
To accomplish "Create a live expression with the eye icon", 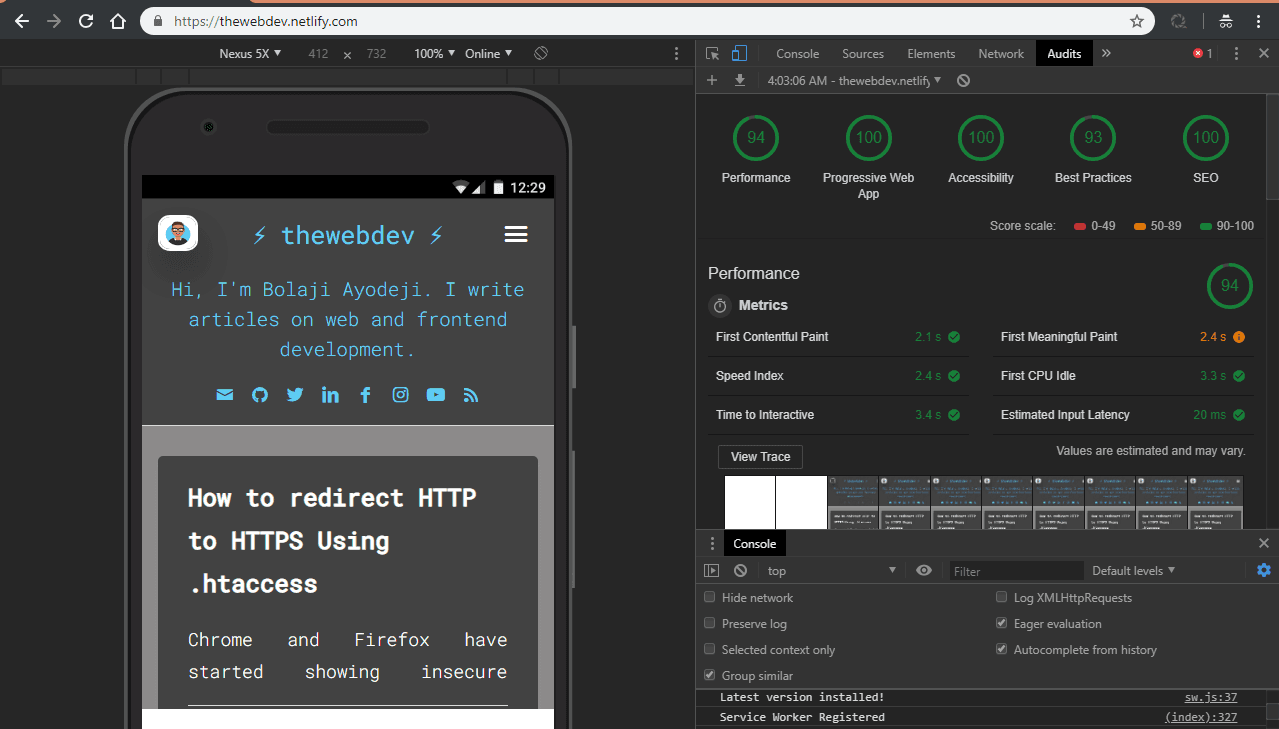I will tap(923, 570).
